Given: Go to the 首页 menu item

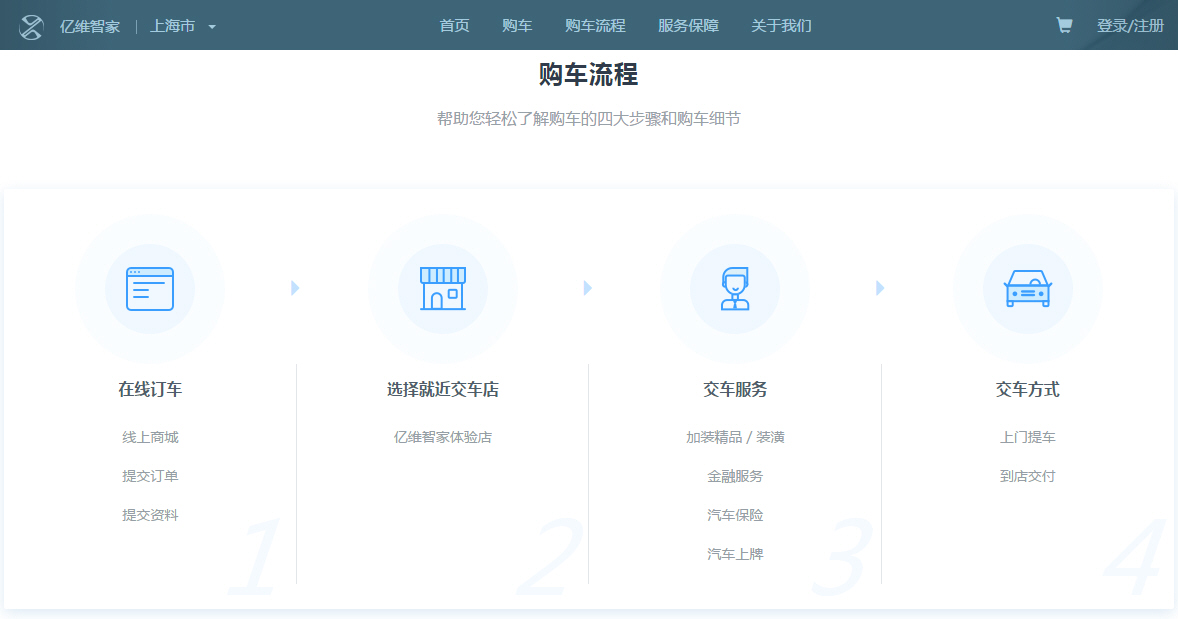Looking at the screenshot, I should pyautogui.click(x=454, y=26).
